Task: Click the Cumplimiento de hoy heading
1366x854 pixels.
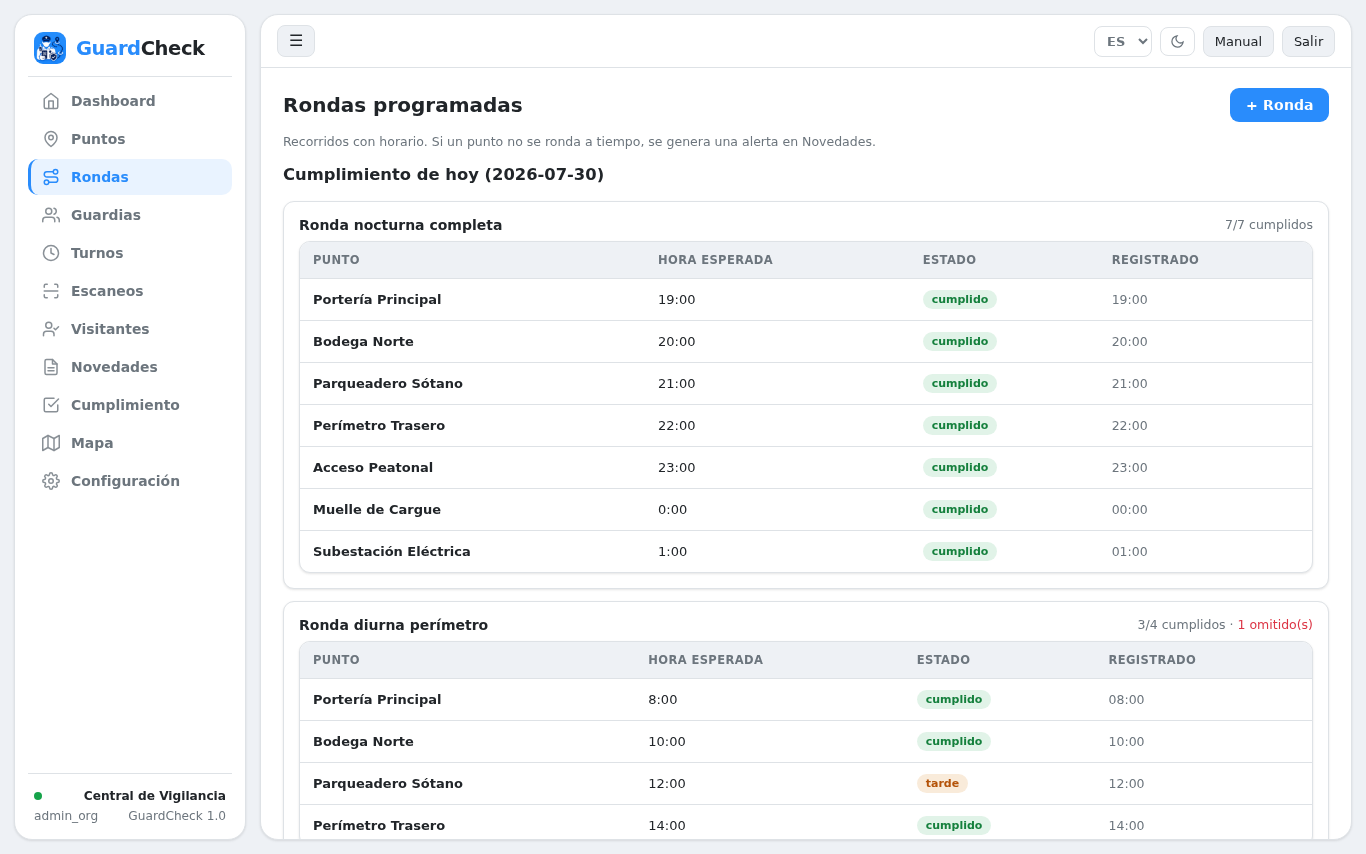Action: click(444, 174)
